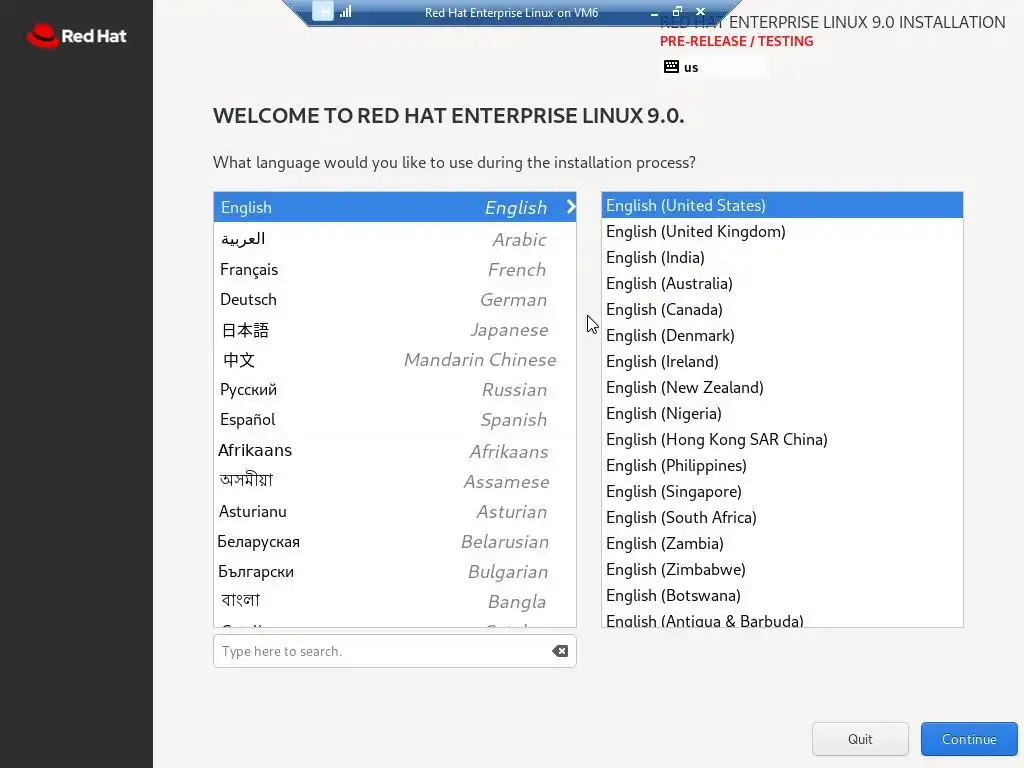Choose Français (French) language

tap(394, 269)
